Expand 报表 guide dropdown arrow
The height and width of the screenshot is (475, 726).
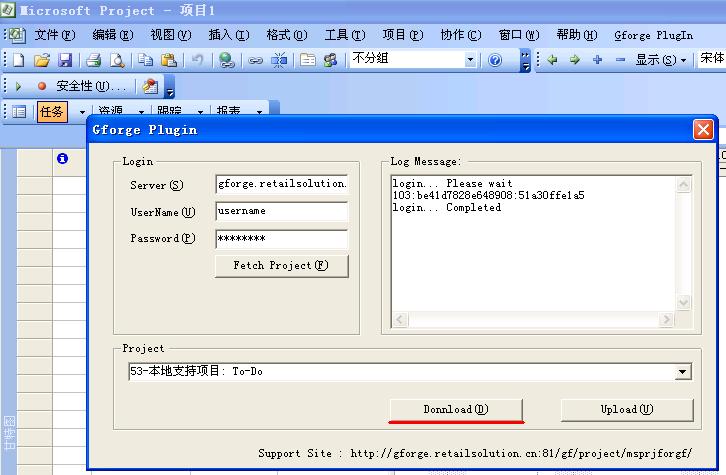[x=259, y=112]
